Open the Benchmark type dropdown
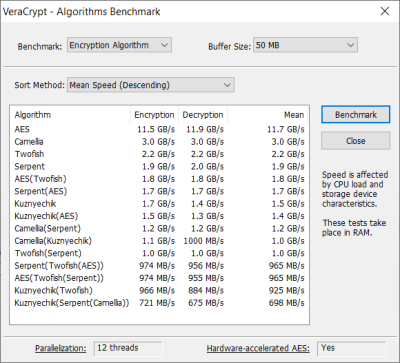 119,45
